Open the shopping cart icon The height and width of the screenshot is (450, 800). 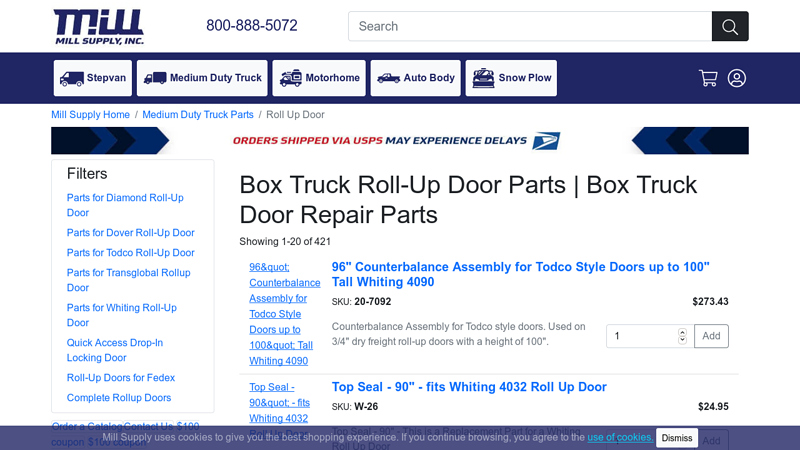pos(708,78)
